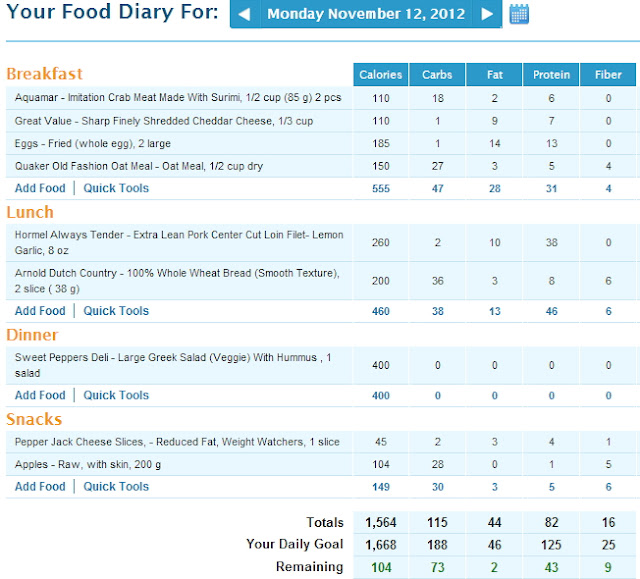
Task: Click the Monday November 12, 2012 date label
Action: pos(366,14)
